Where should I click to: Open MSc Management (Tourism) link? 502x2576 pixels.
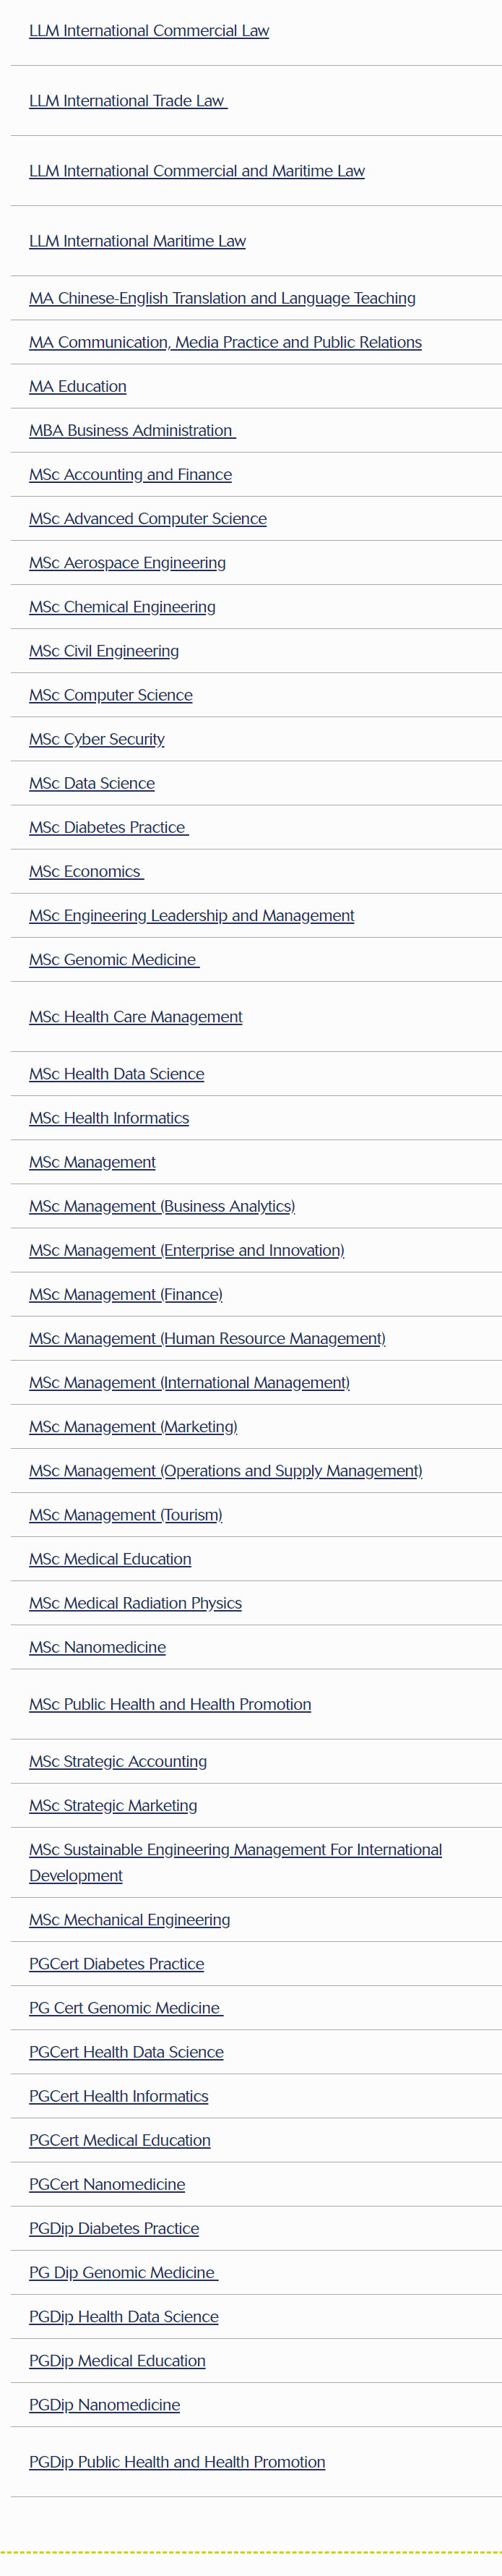tap(126, 1514)
